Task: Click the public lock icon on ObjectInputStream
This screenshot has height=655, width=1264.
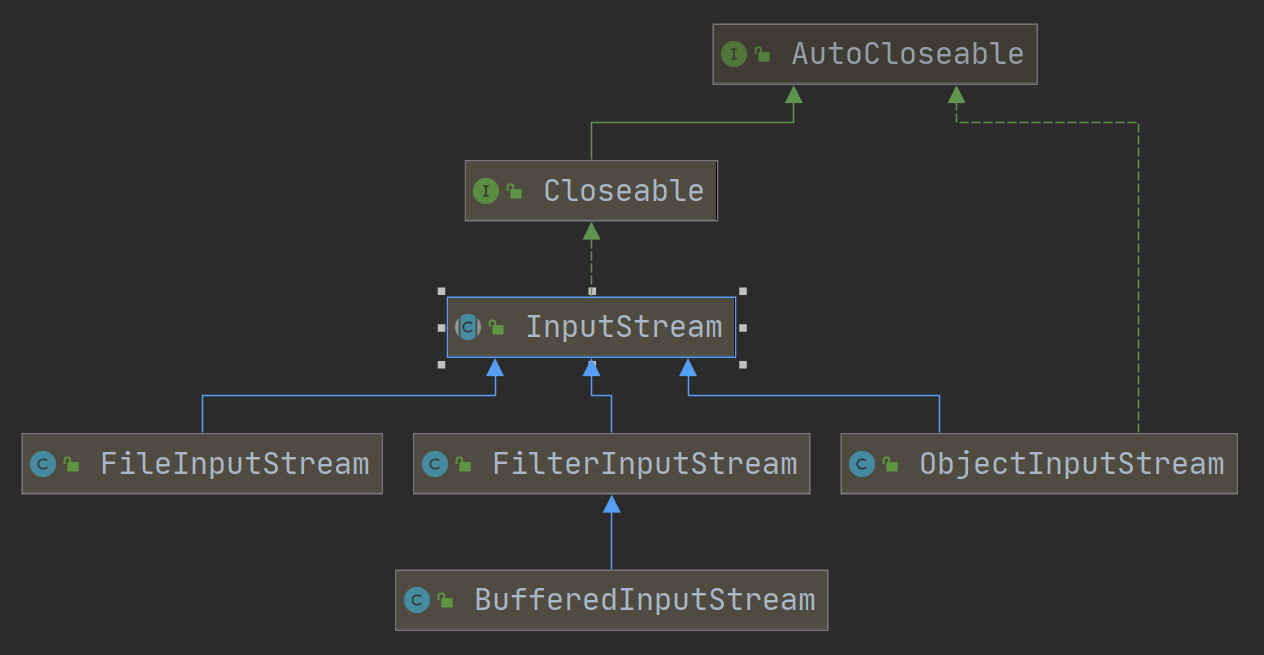Action: pyautogui.click(x=890, y=464)
